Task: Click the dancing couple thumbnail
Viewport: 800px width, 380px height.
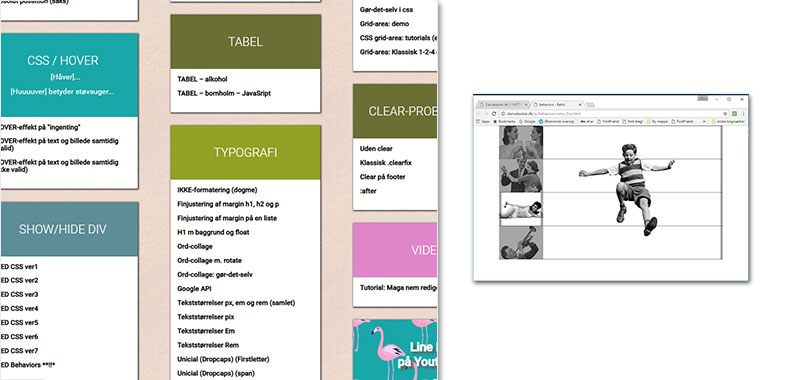Action: (x=521, y=175)
